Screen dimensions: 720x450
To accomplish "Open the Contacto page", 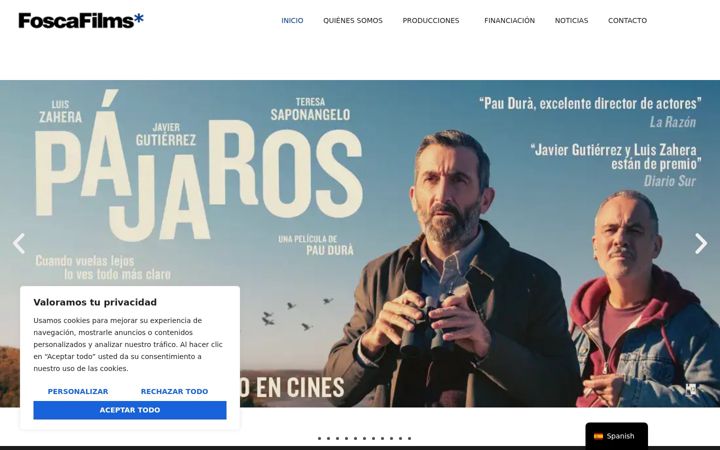I will 627,20.
